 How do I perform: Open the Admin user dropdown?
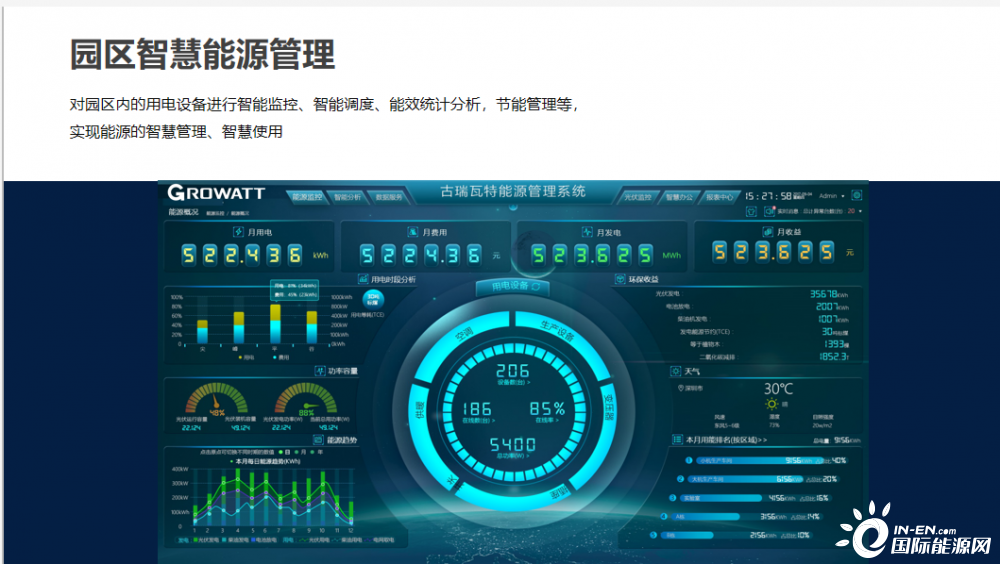[x=832, y=196]
